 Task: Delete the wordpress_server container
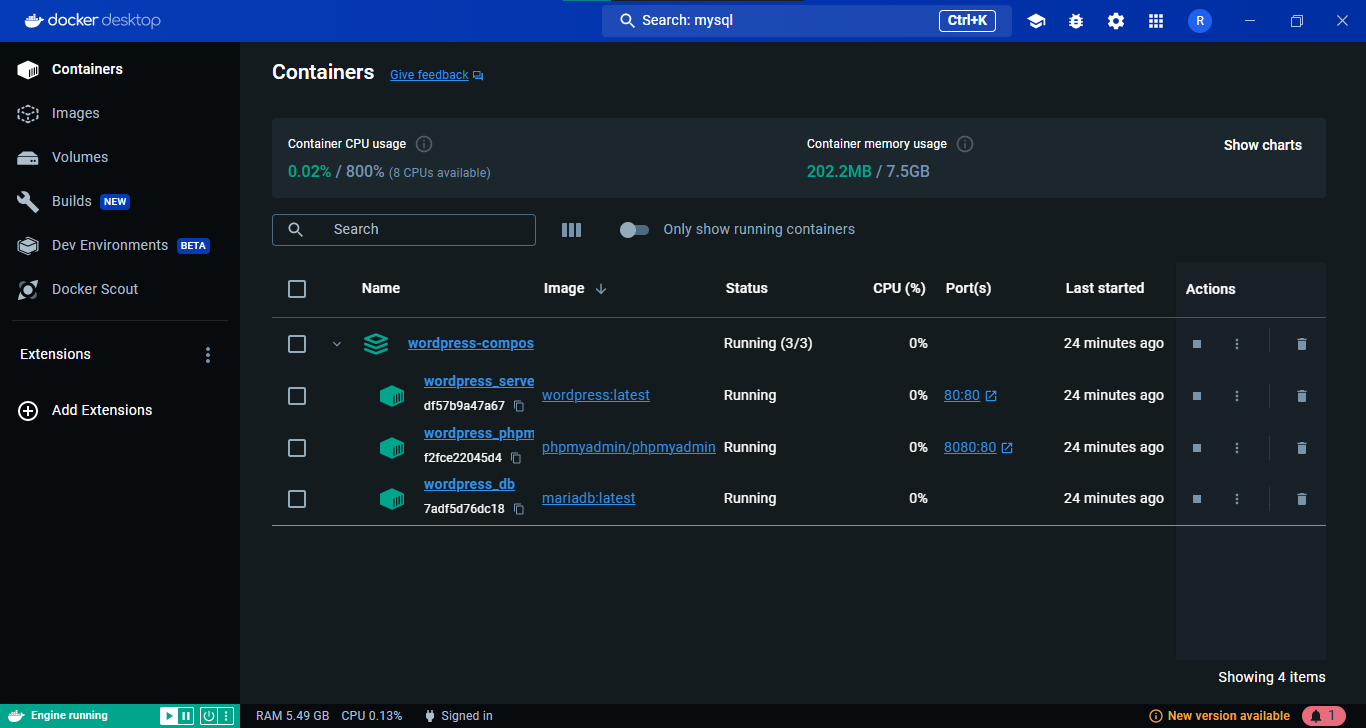(x=1301, y=396)
